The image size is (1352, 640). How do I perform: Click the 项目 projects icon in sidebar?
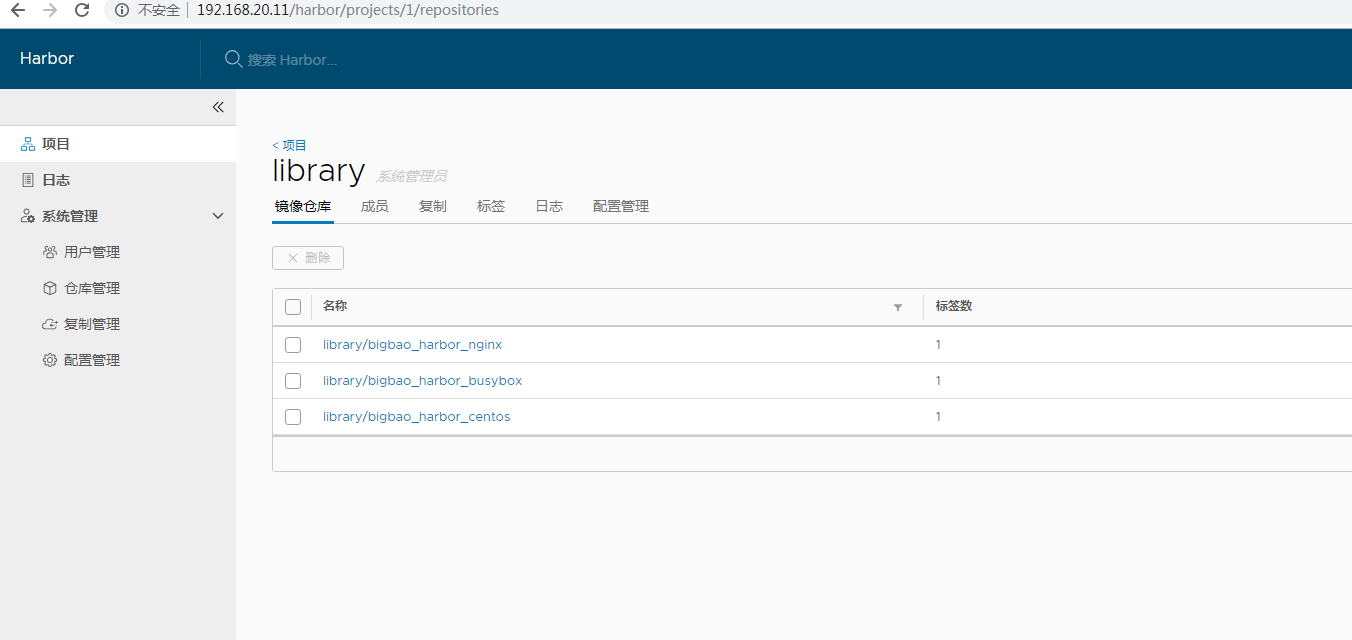[x=28, y=144]
